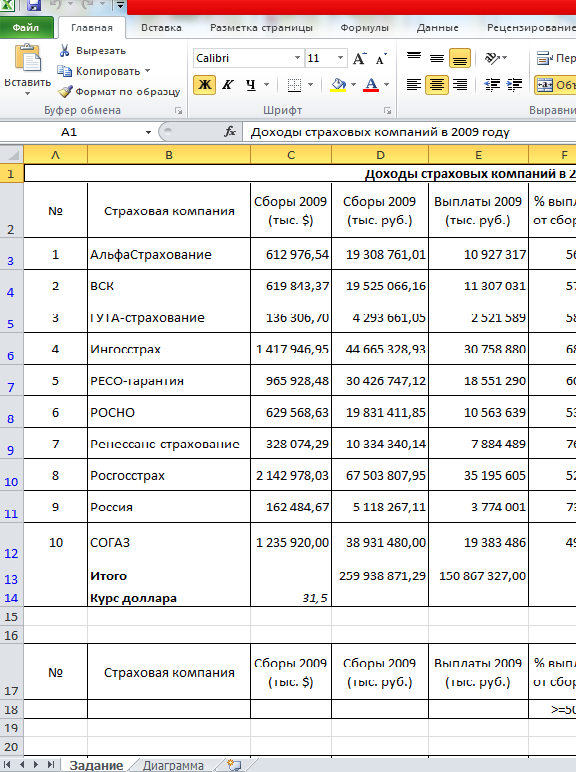576x772 pixels.
Task: Increase font size with large A icon
Action: point(359,59)
